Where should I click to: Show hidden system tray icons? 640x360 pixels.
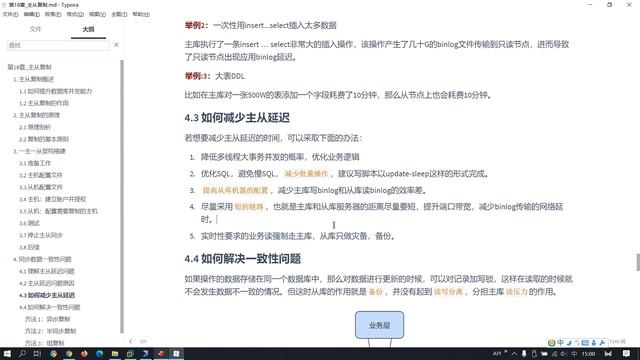[514, 354]
